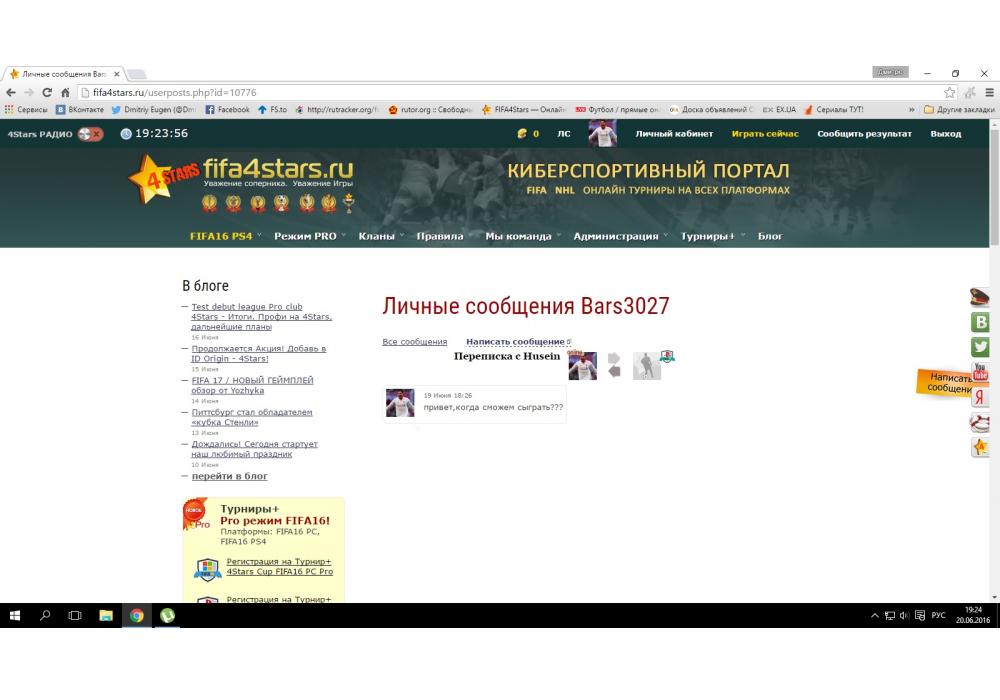Open the FIFA4Stars bookmark
This screenshot has width=1000, height=700.
pyautogui.click(x=524, y=110)
